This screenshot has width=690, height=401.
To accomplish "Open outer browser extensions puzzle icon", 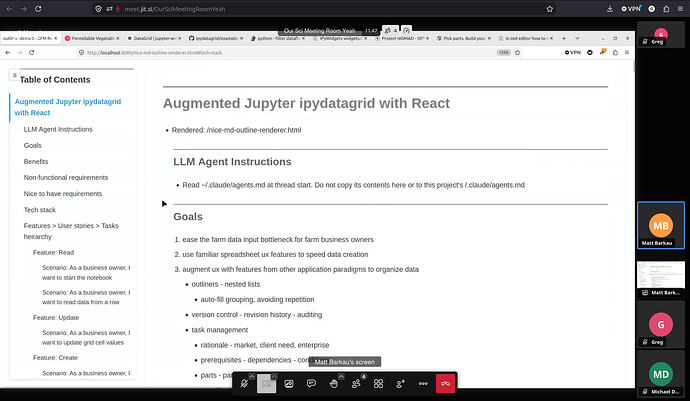I will (666, 9).
